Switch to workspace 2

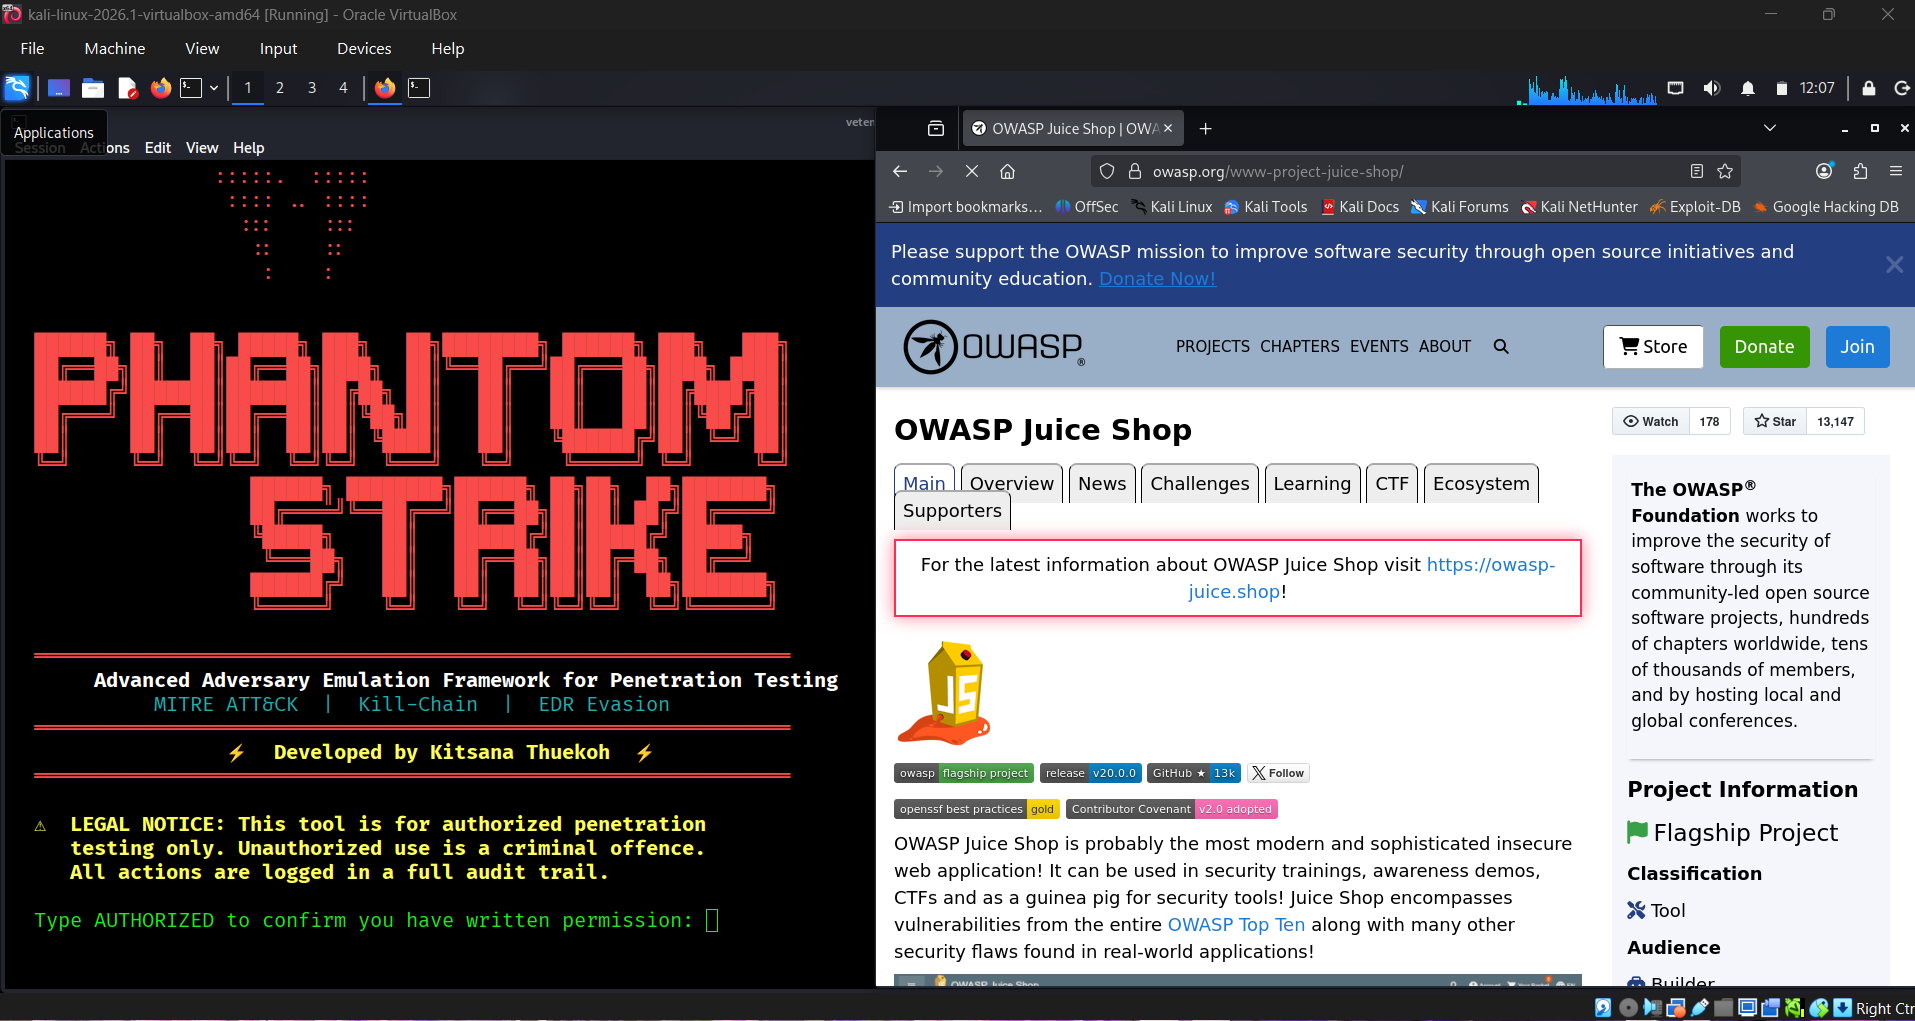point(280,88)
